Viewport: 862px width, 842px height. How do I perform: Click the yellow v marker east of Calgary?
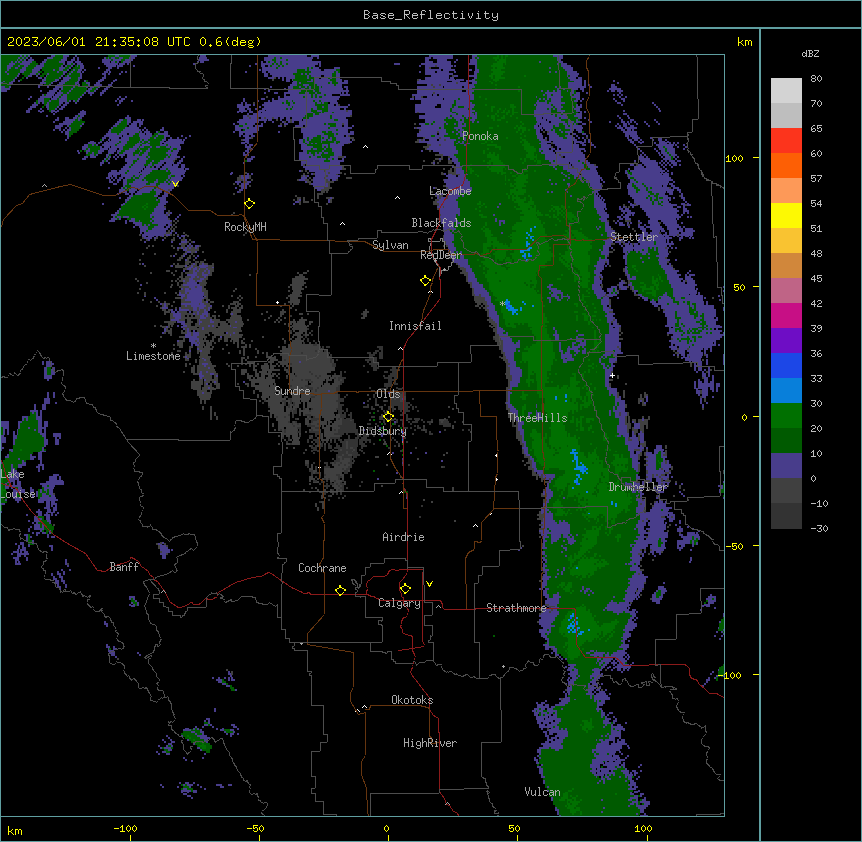click(429, 584)
